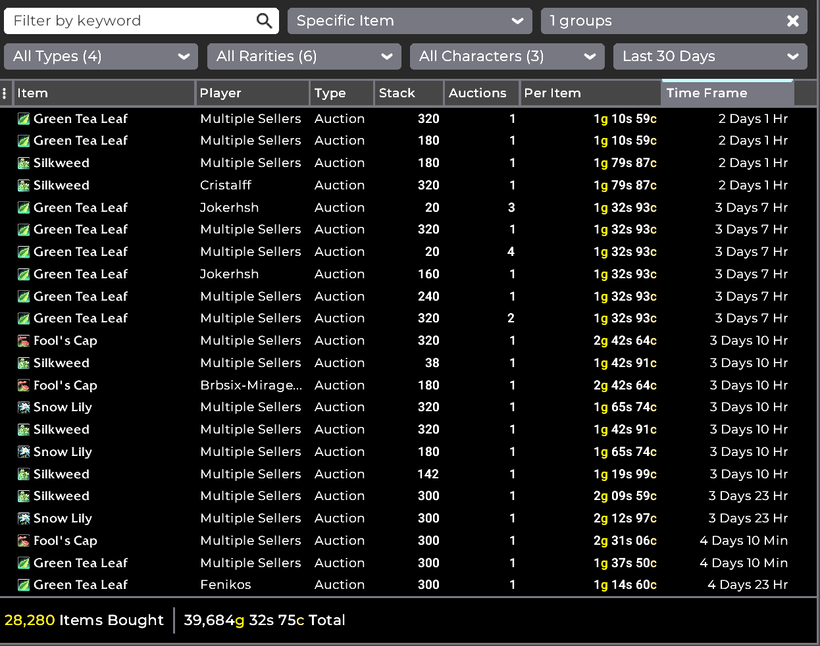Click the Silkweed icon with stack 142

click(23, 474)
